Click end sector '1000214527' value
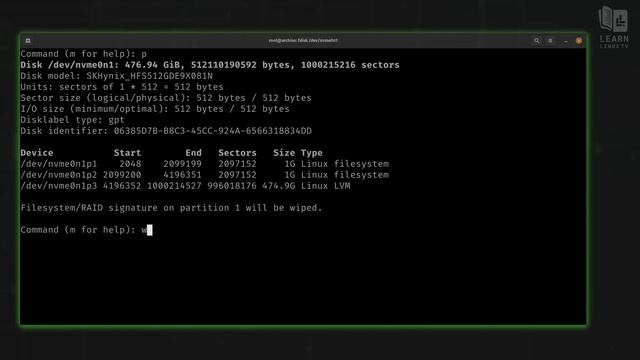The image size is (640, 360). pyautogui.click(x=174, y=186)
